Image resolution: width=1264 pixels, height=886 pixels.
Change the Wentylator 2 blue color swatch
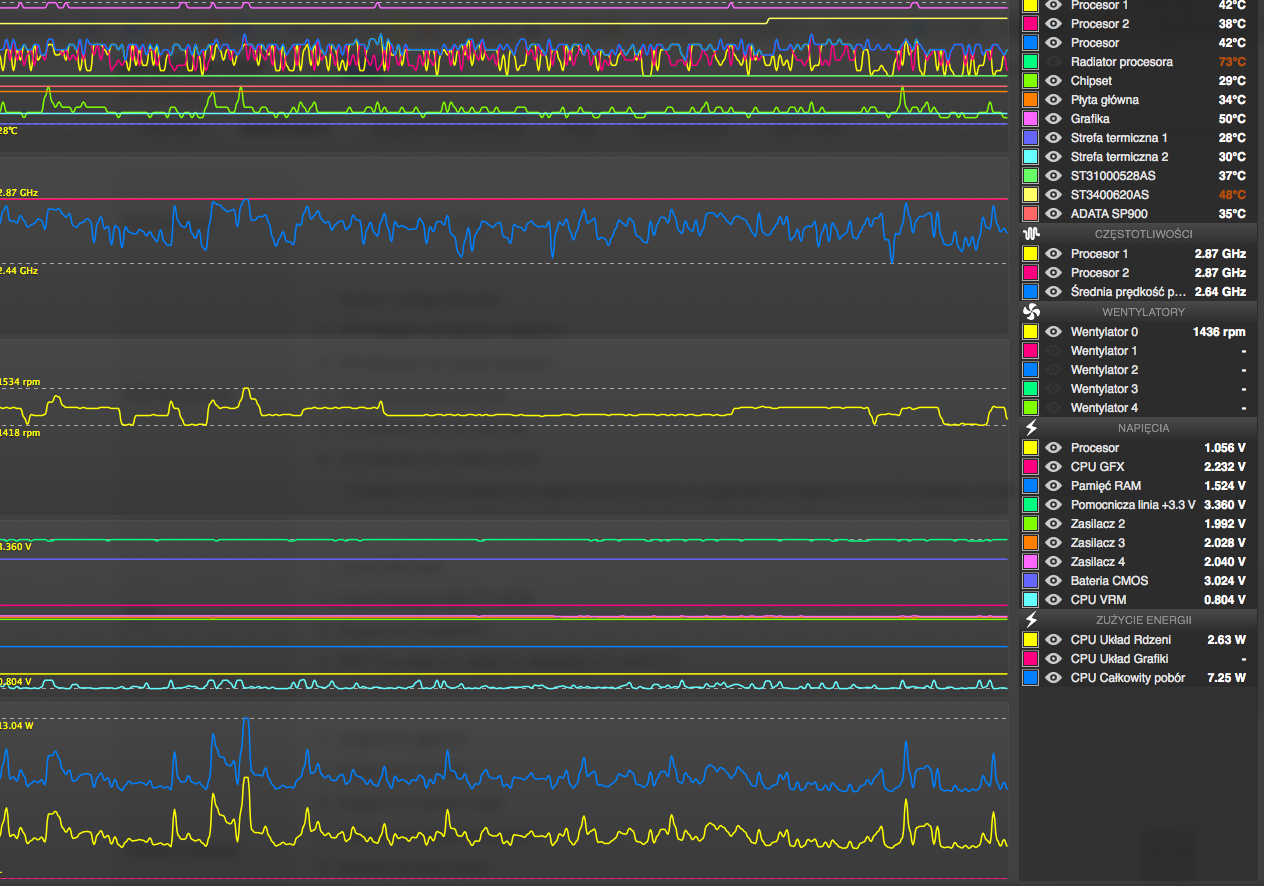coord(1031,370)
